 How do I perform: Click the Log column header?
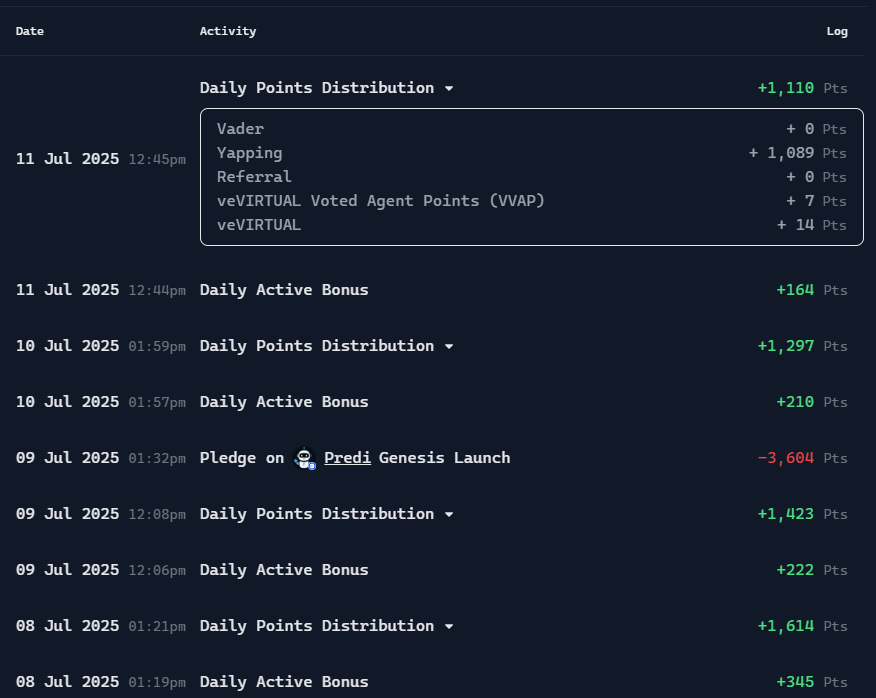(x=837, y=31)
